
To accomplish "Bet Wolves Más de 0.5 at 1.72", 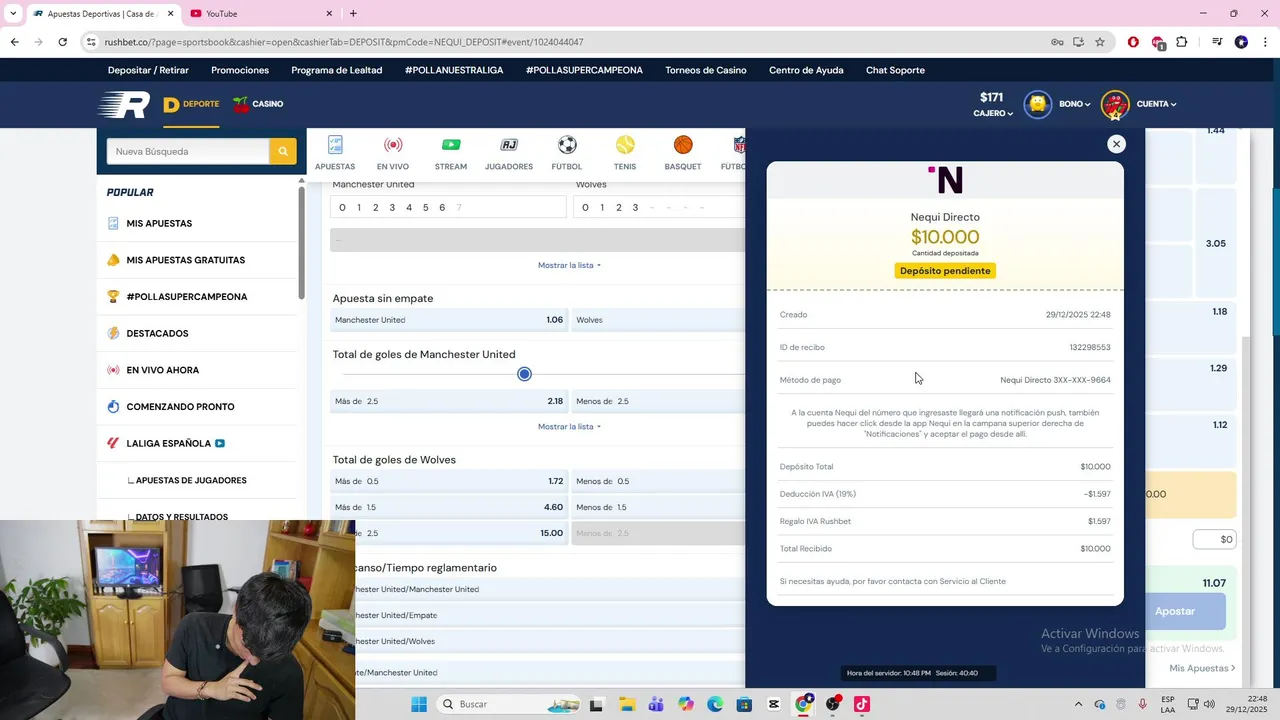I will click(x=449, y=481).
